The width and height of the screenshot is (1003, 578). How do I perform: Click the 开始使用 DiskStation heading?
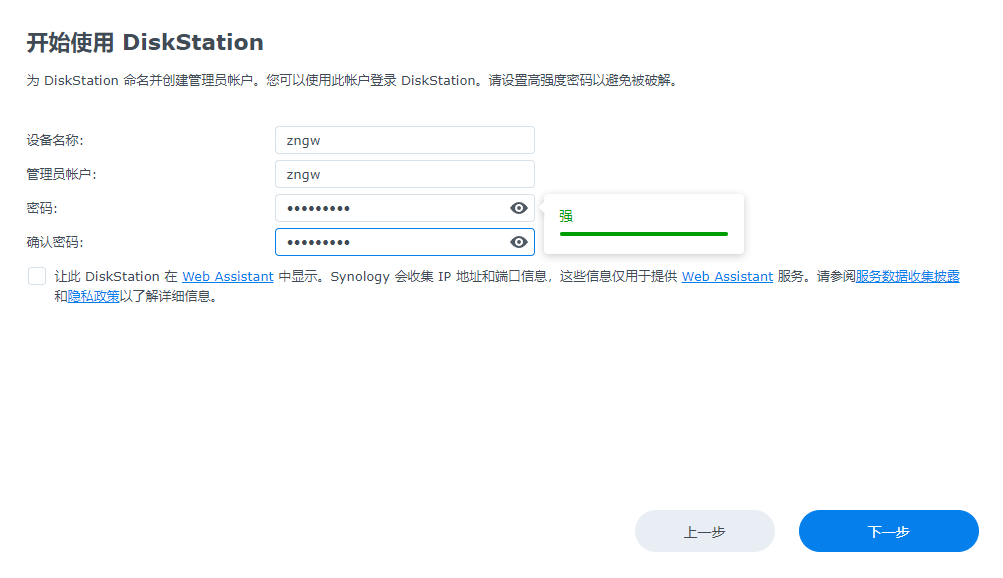coord(144,43)
